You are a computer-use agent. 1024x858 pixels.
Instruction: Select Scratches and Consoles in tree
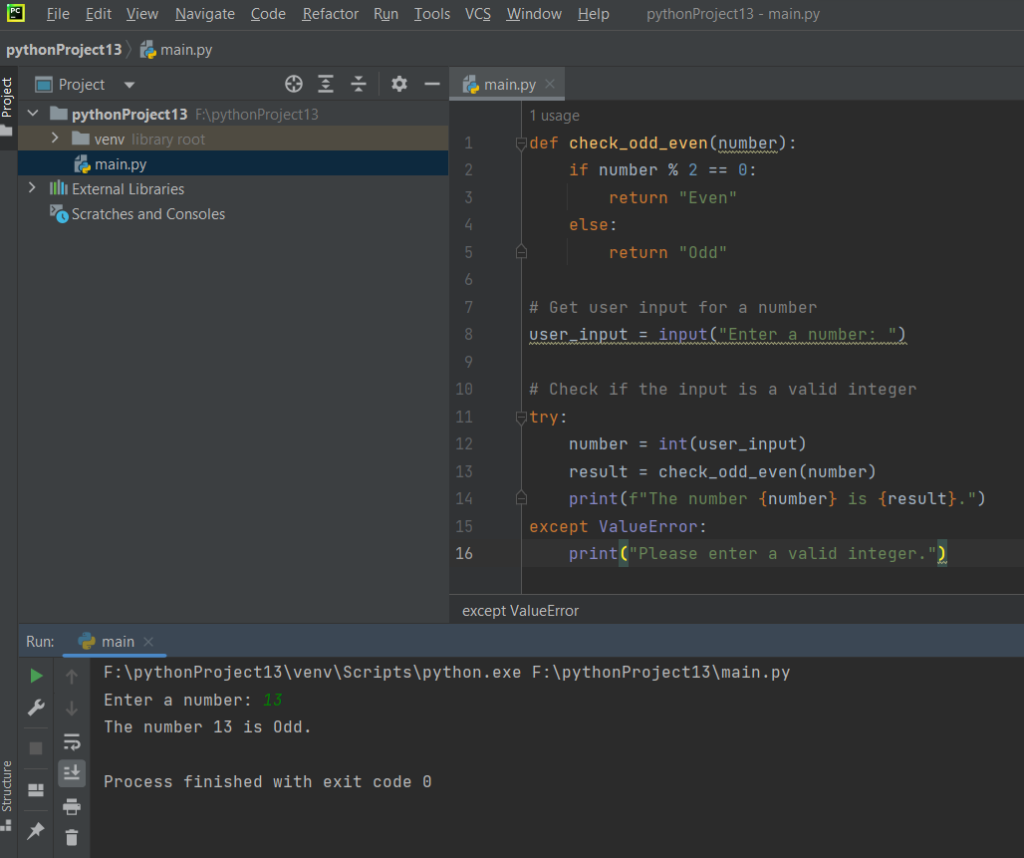(x=148, y=214)
